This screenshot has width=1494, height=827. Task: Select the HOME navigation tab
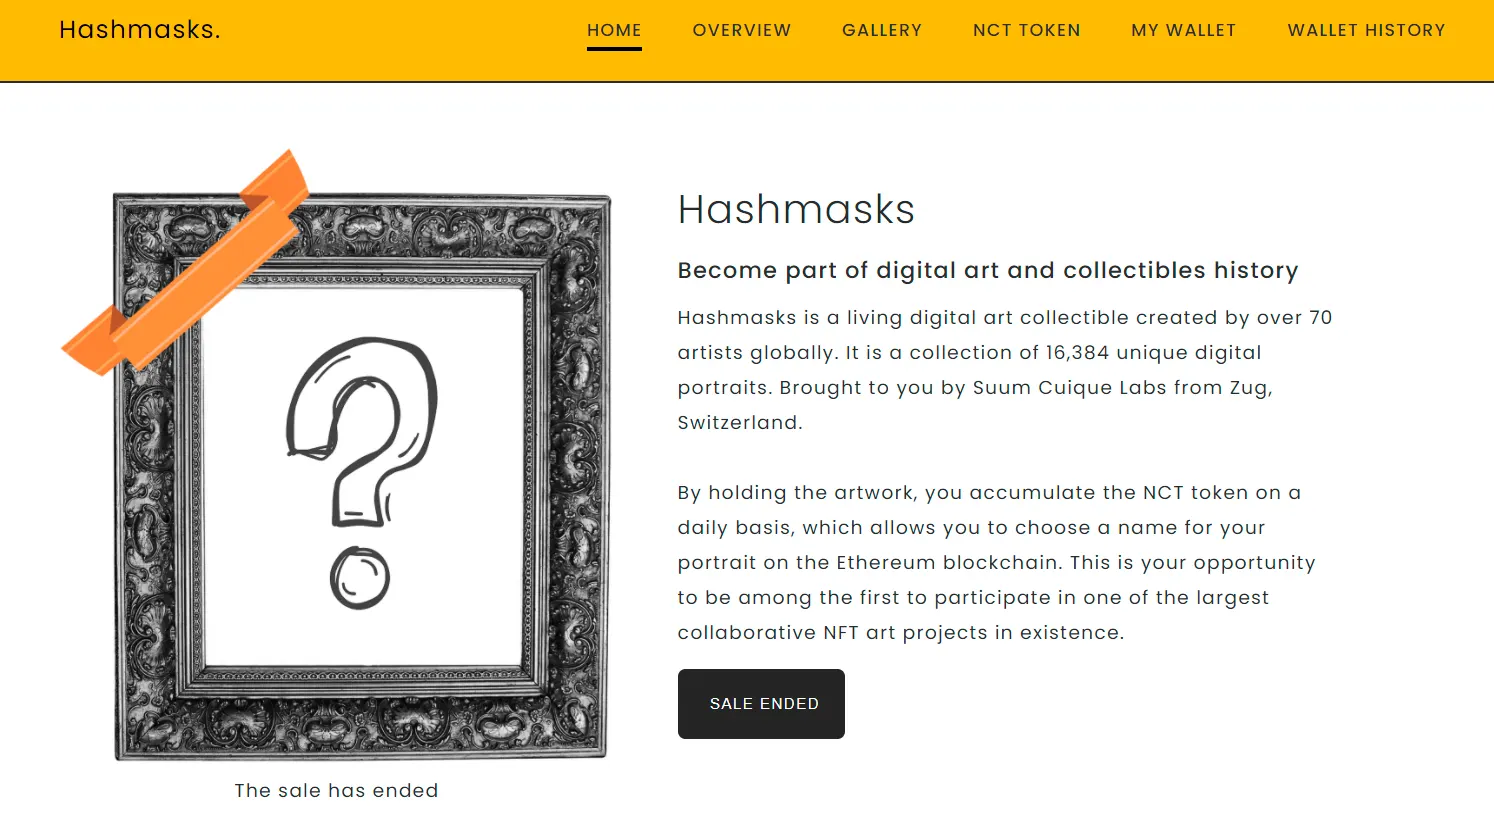[614, 30]
